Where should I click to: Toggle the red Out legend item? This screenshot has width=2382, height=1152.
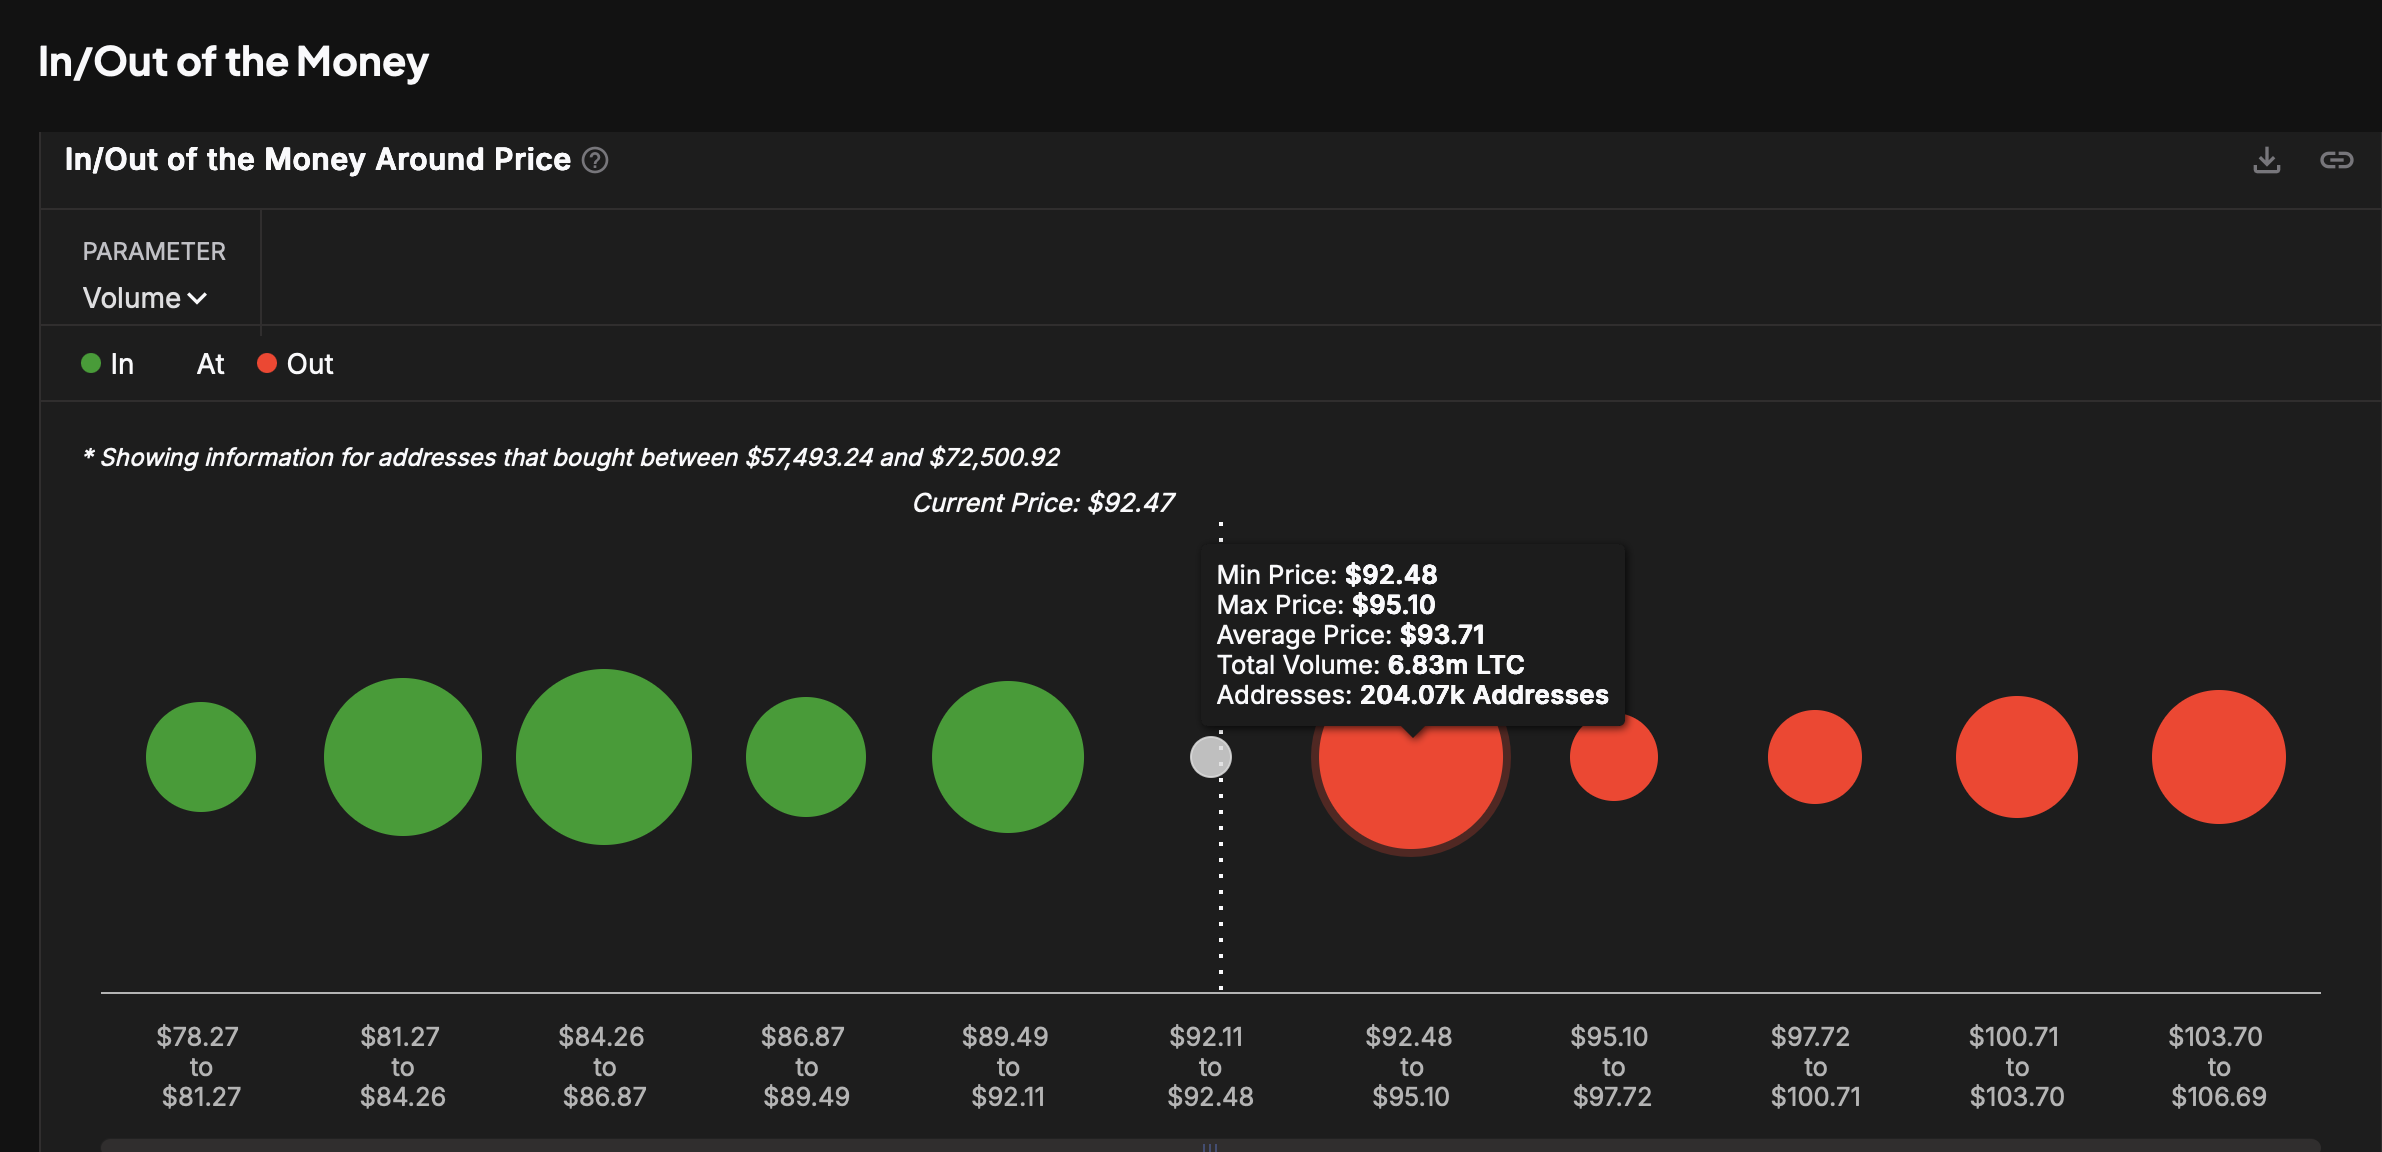296,364
